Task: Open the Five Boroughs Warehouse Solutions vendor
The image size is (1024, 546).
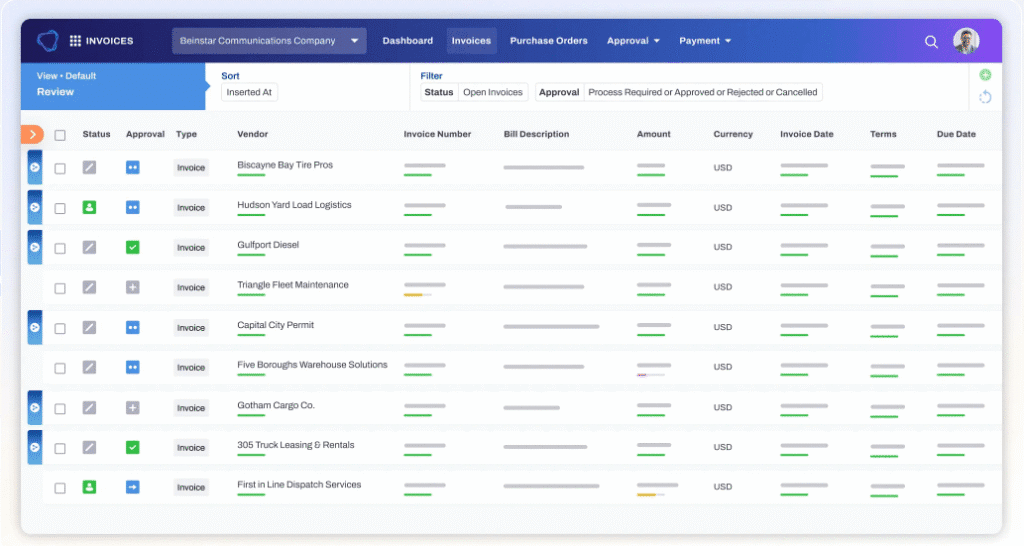Action: pos(312,364)
